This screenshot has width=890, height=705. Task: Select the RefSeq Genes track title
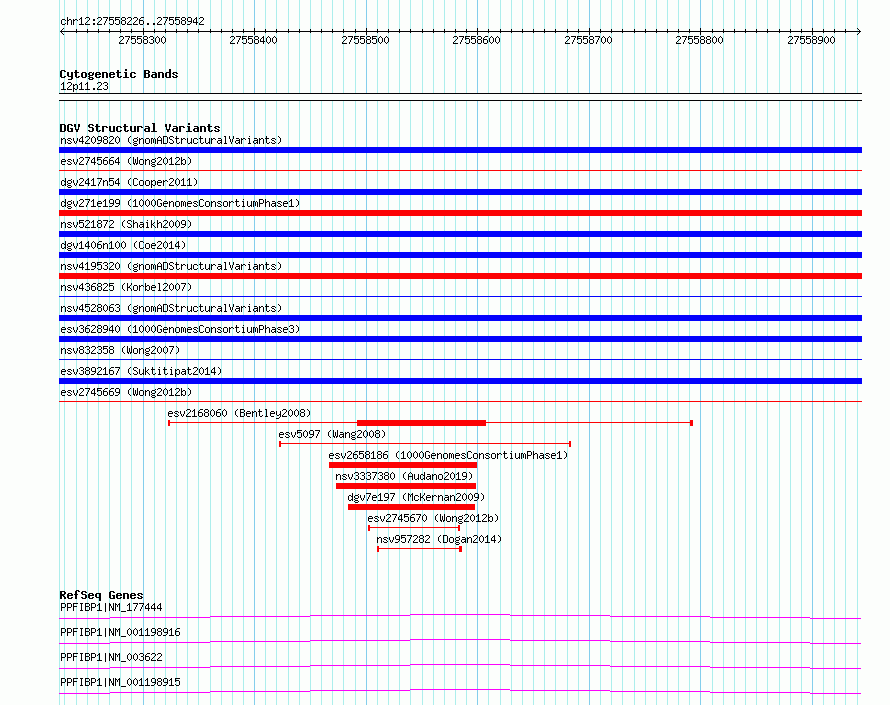click(101, 595)
